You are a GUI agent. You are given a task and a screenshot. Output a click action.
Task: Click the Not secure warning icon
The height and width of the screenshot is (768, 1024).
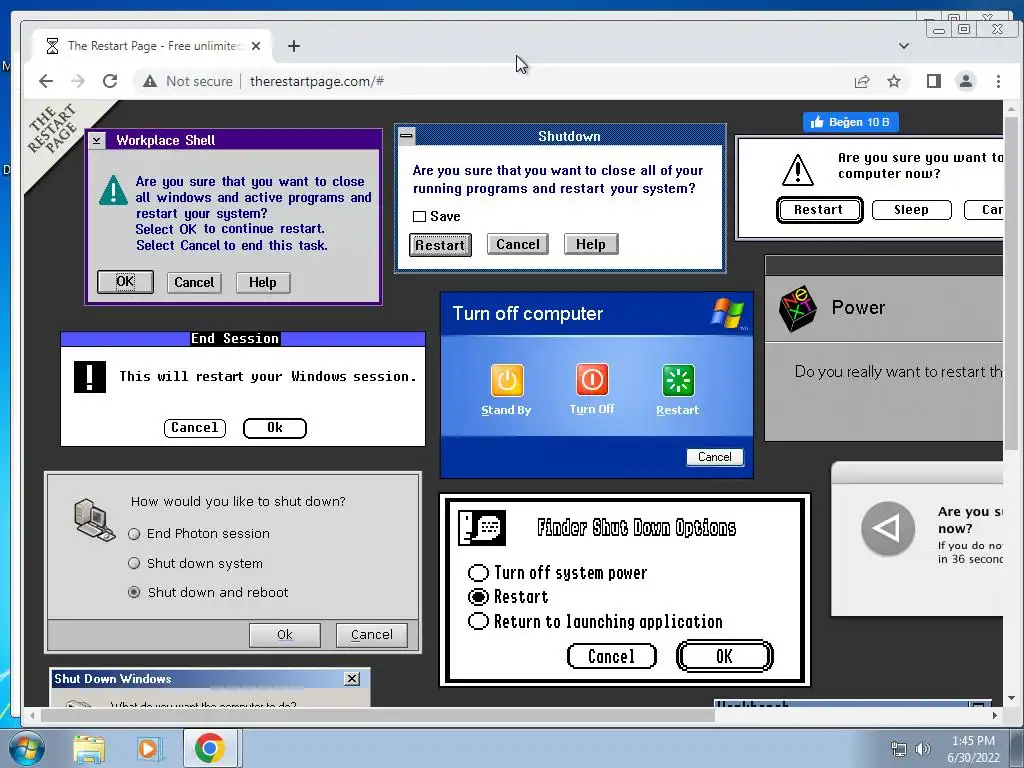(x=150, y=81)
